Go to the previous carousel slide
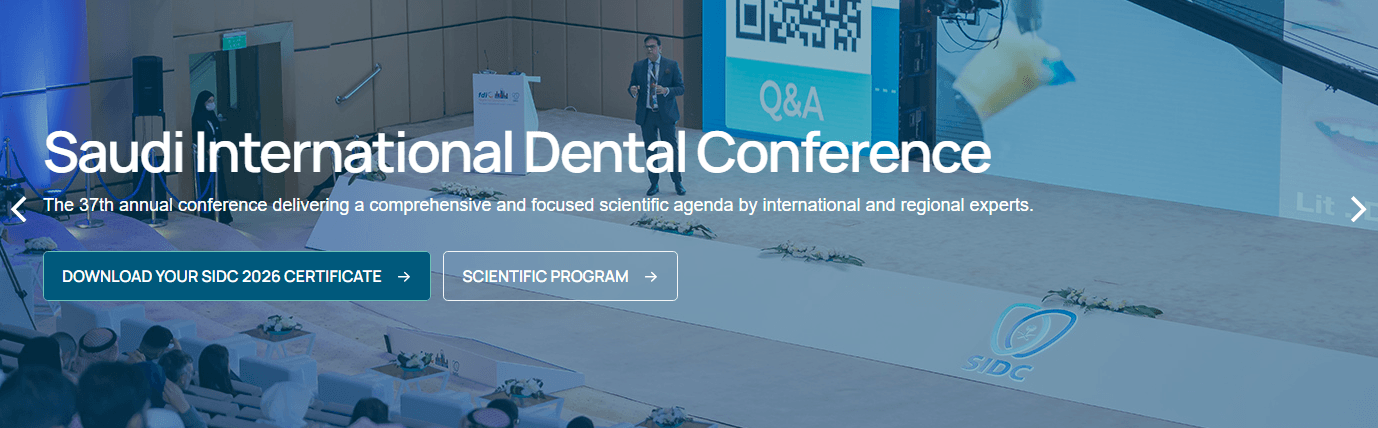Image resolution: width=1378 pixels, height=428 pixels. tap(19, 209)
